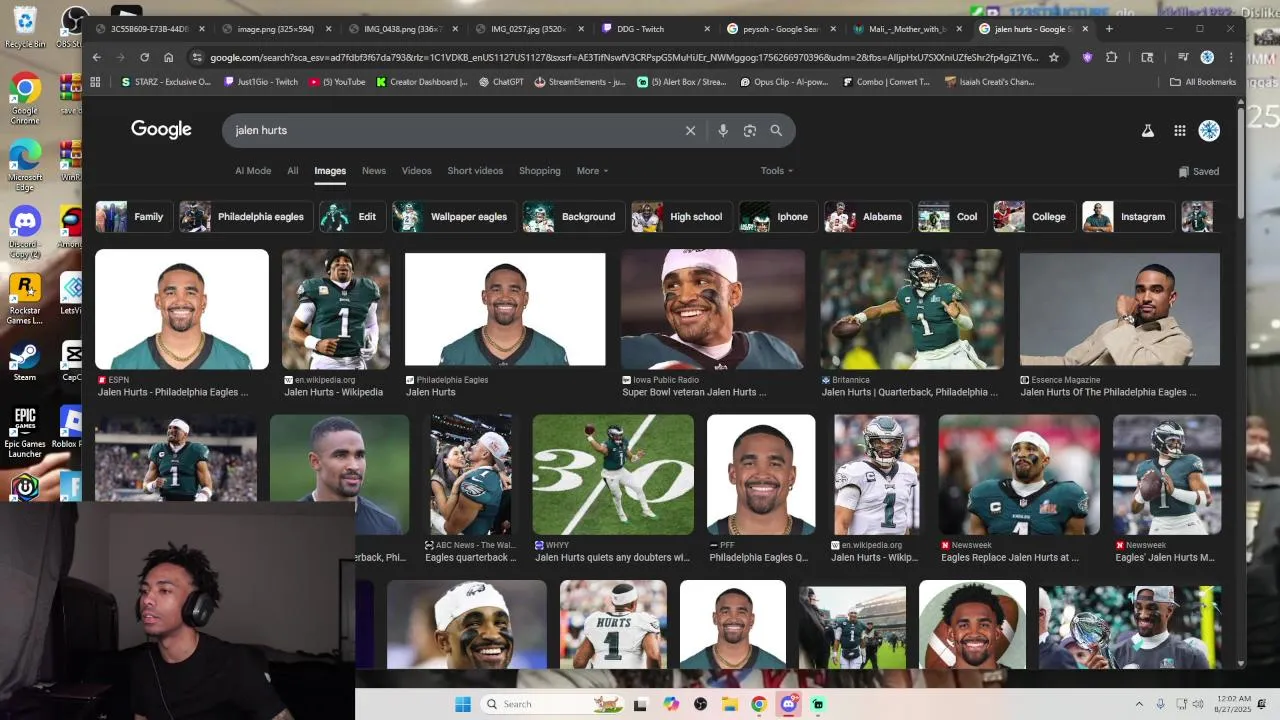
Task: Switch to DDG - Twitch browser tab
Action: tap(658, 29)
